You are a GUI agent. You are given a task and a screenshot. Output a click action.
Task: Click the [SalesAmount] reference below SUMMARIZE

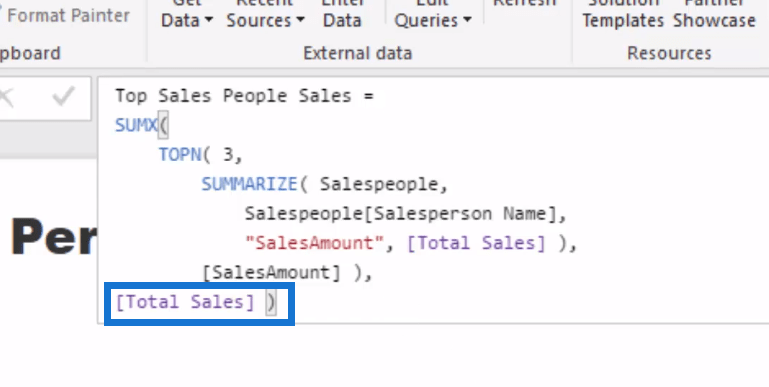tap(271, 273)
